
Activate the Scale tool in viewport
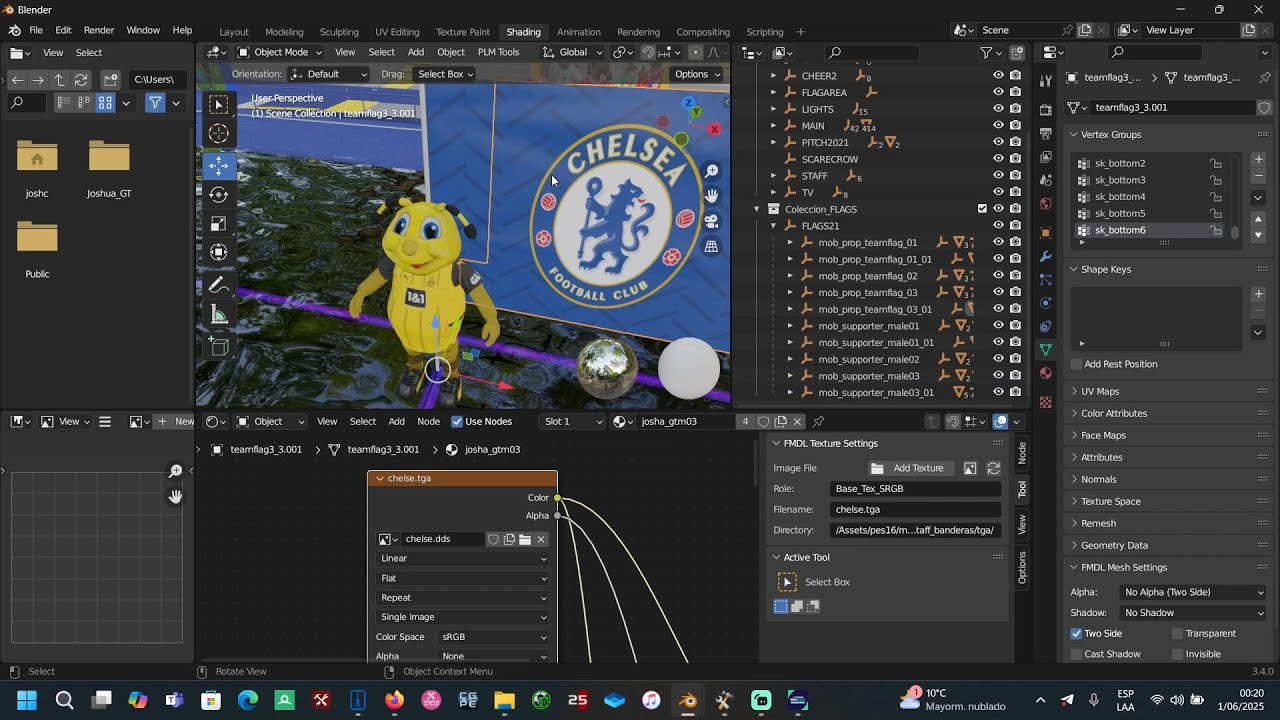coord(219,224)
